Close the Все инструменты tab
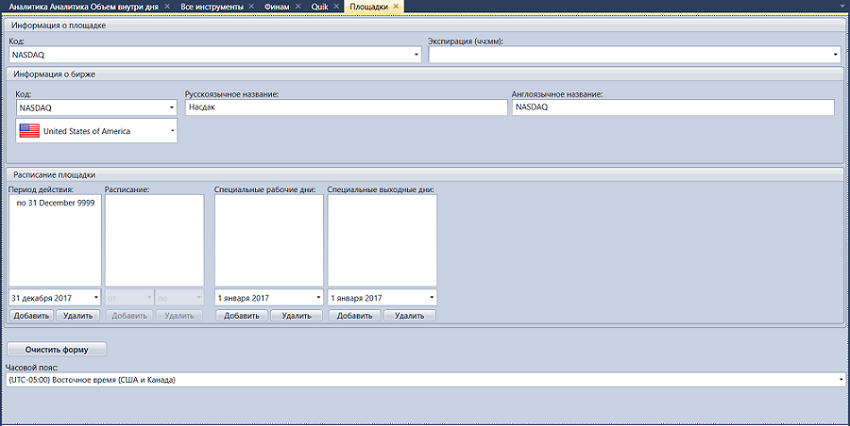 (x=251, y=7)
